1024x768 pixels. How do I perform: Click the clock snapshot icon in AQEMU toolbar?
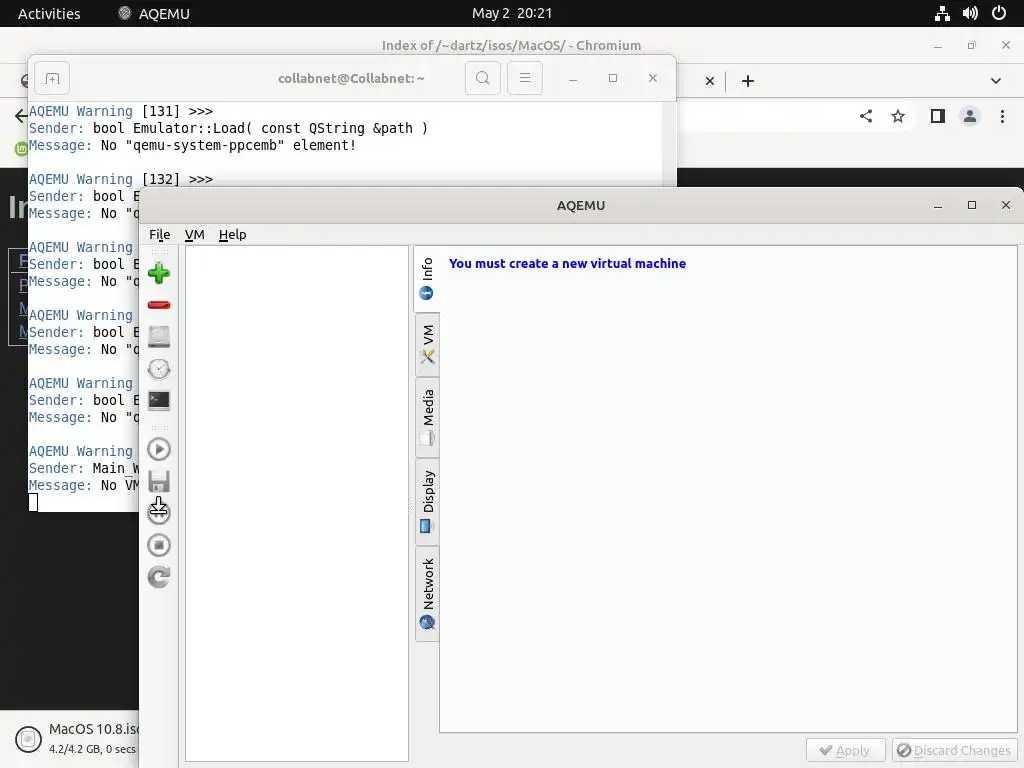coord(159,369)
